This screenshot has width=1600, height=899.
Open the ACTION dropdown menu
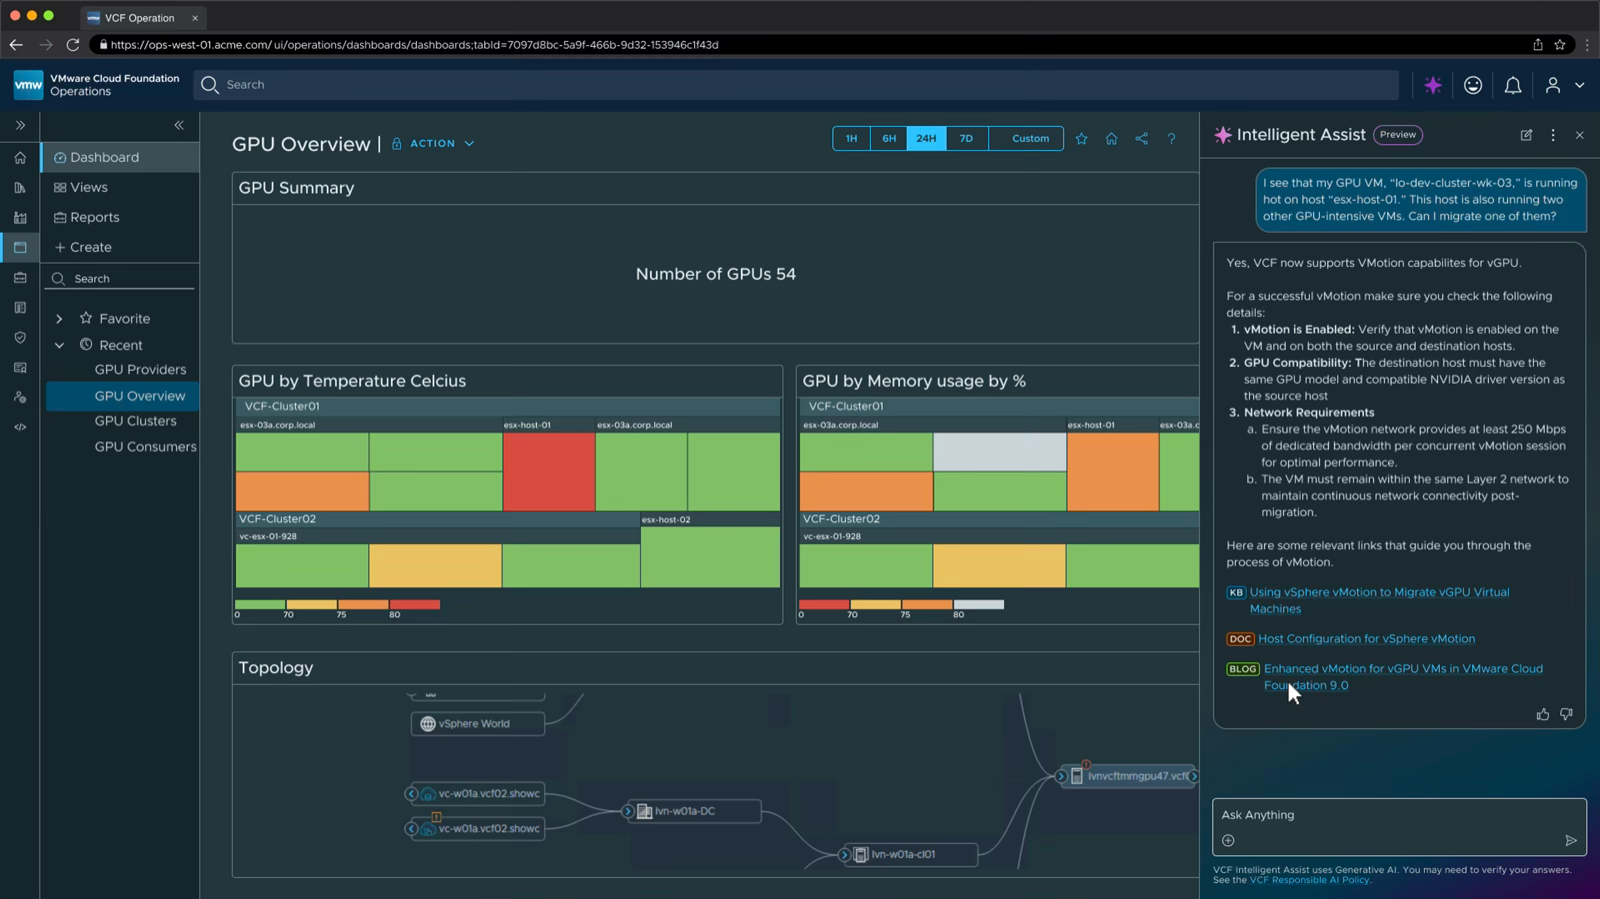(x=441, y=144)
